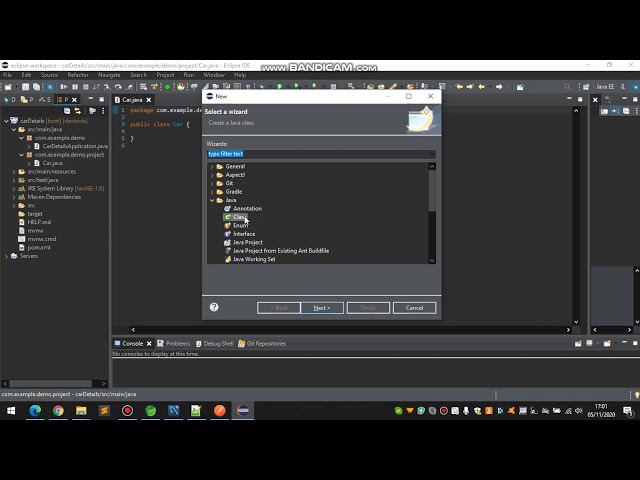Collapse the Java wizard folder
This screenshot has height=480, width=640.
pos(212,200)
